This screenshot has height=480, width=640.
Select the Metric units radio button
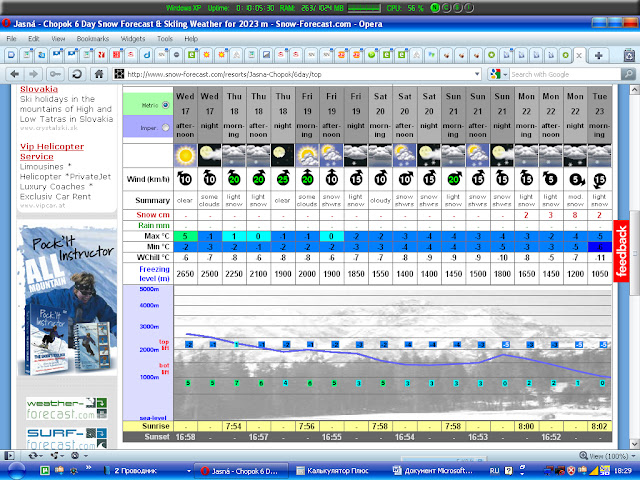165,104
